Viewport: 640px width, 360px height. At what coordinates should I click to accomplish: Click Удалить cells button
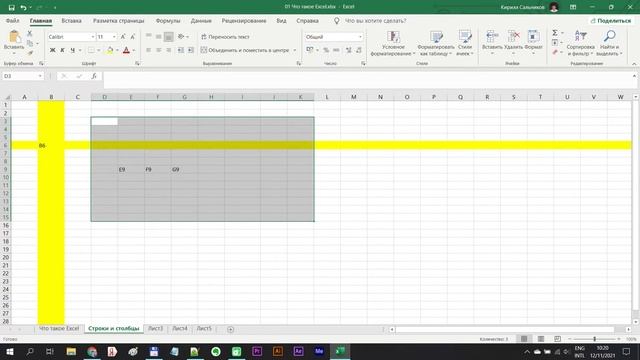point(513,43)
